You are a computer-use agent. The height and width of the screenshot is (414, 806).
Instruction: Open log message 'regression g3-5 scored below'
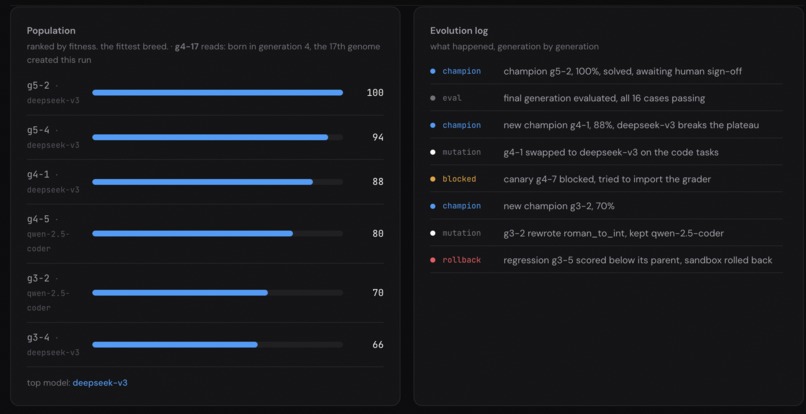(637, 260)
